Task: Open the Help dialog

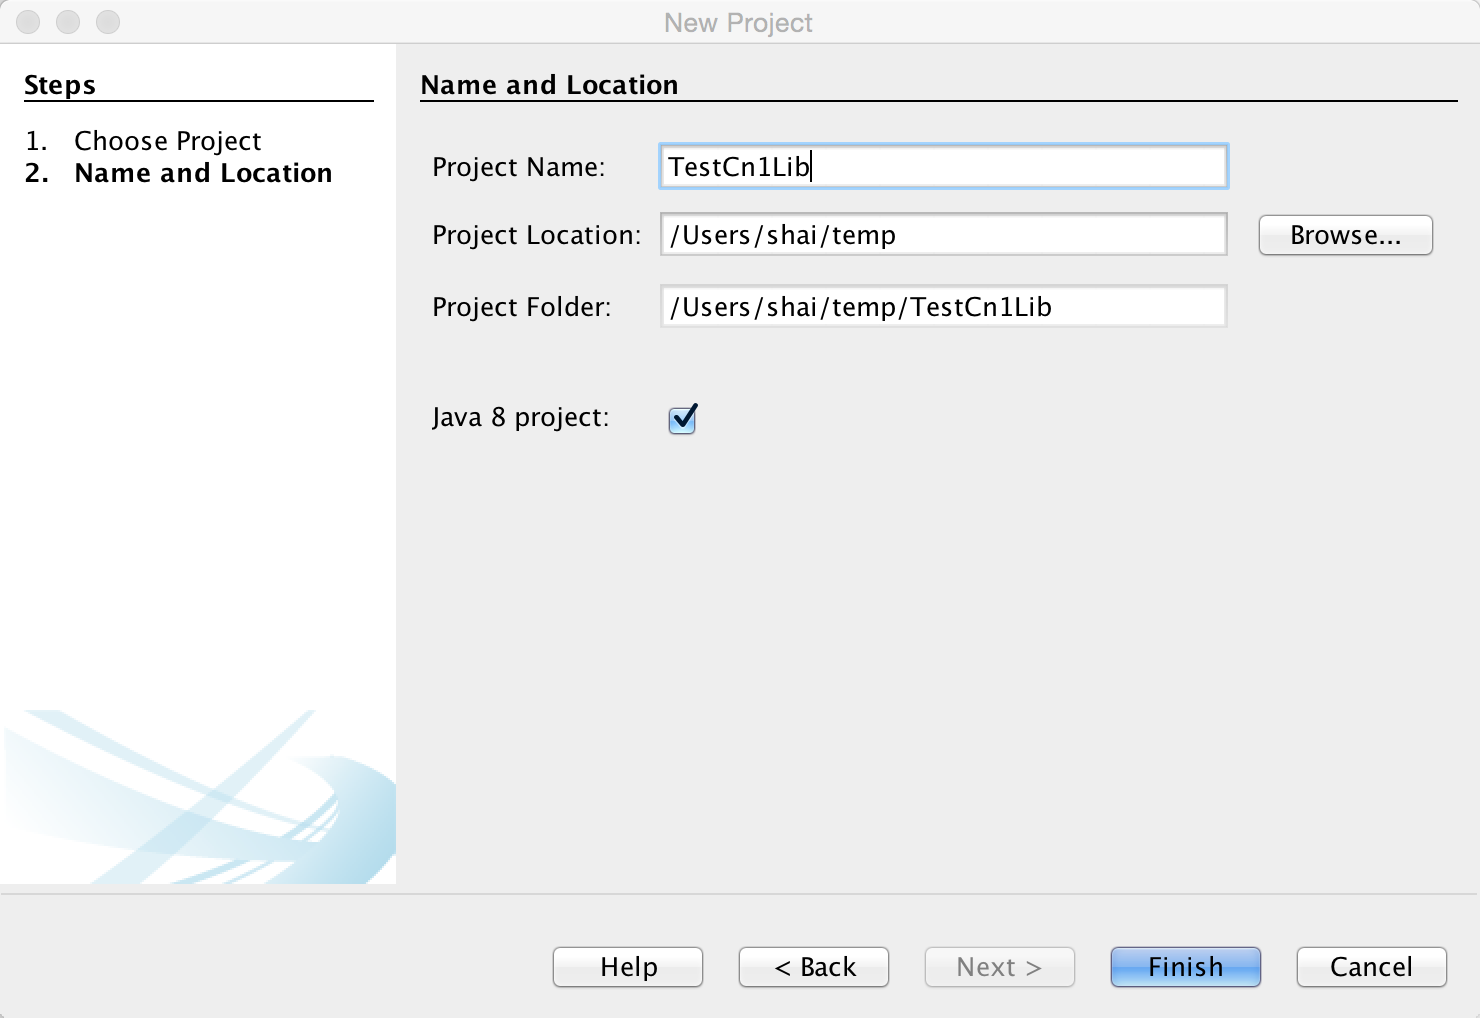Action: 627,967
